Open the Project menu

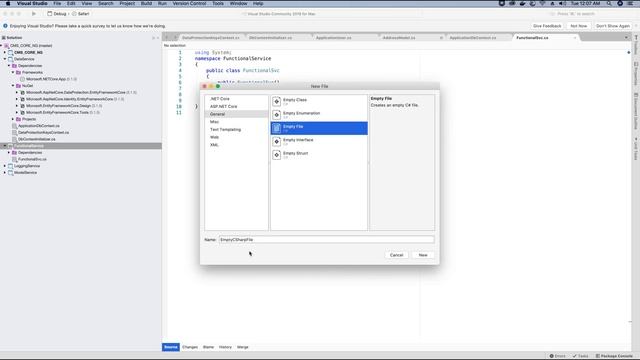(x=127, y=3)
